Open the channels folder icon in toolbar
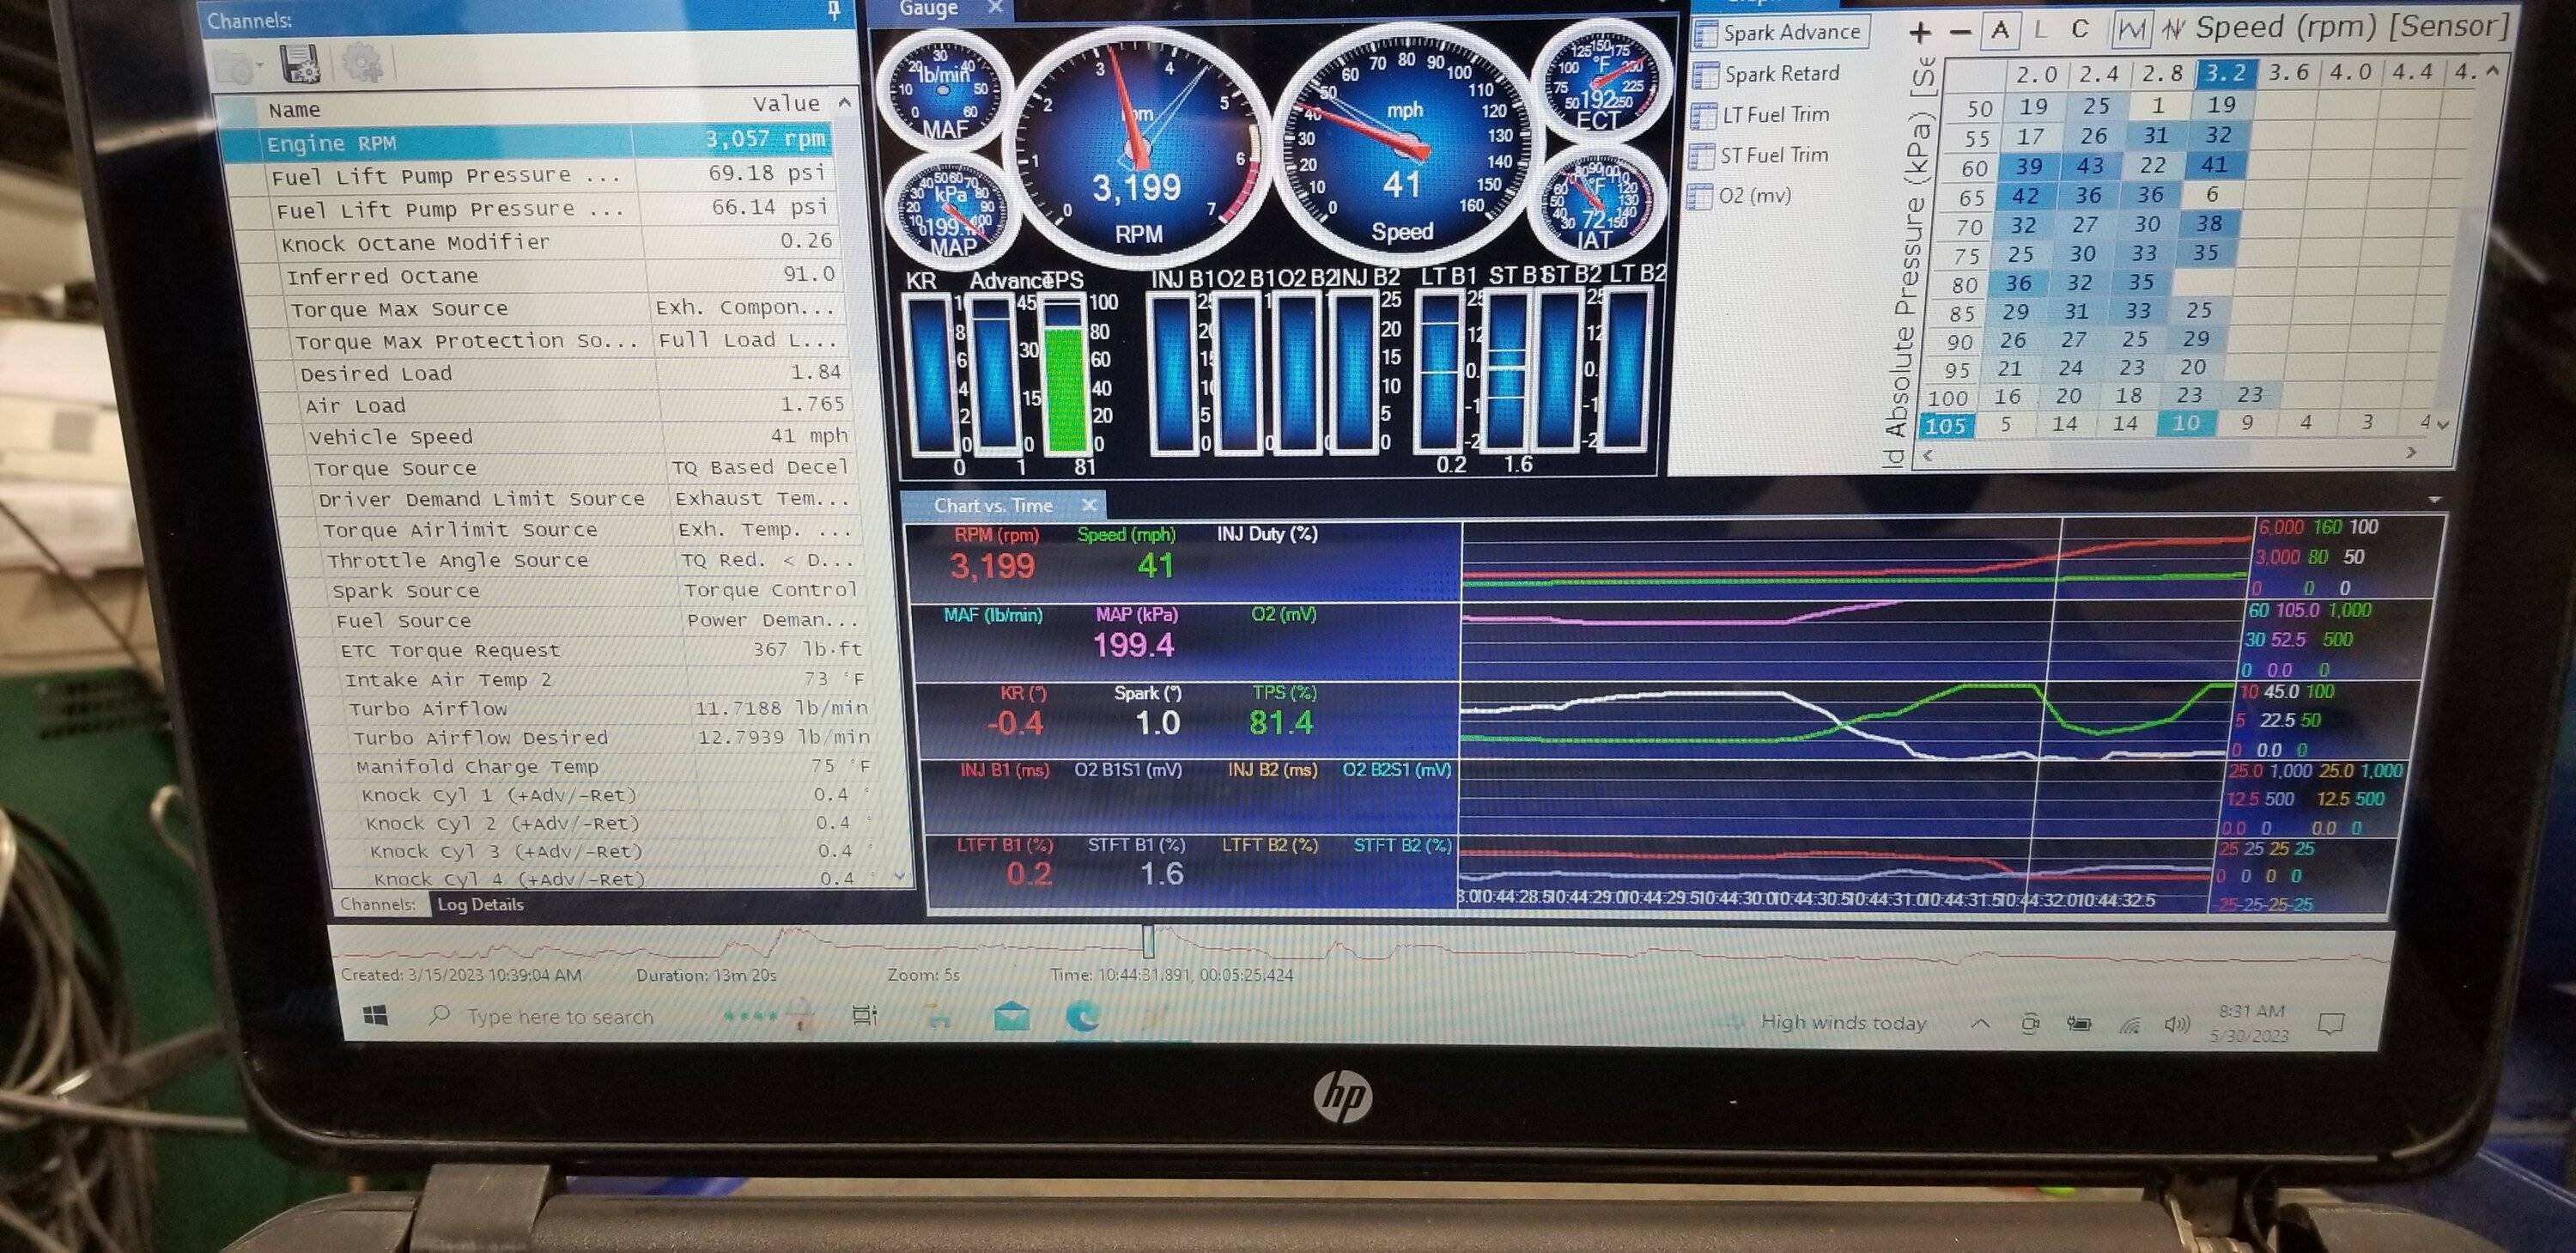The height and width of the screenshot is (1253, 2576). (234, 66)
